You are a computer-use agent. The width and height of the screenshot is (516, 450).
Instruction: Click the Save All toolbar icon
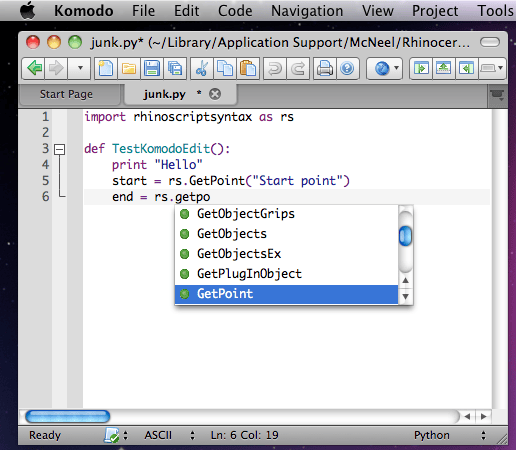click(x=175, y=68)
